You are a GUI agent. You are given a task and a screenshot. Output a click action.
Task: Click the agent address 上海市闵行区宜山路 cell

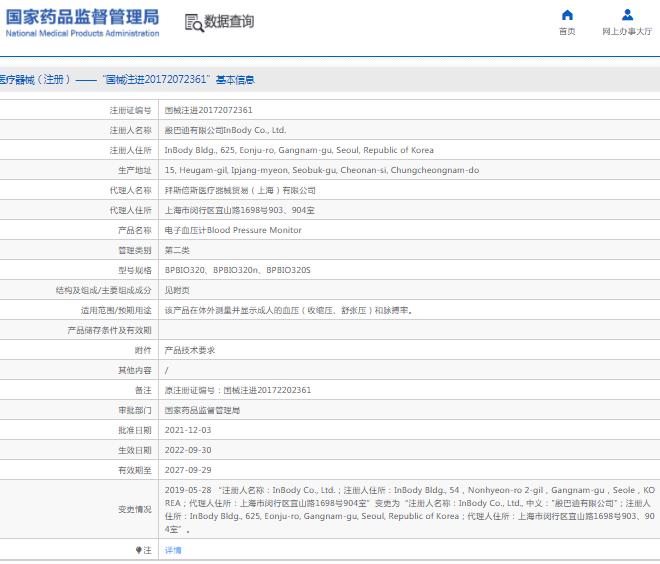240,210
